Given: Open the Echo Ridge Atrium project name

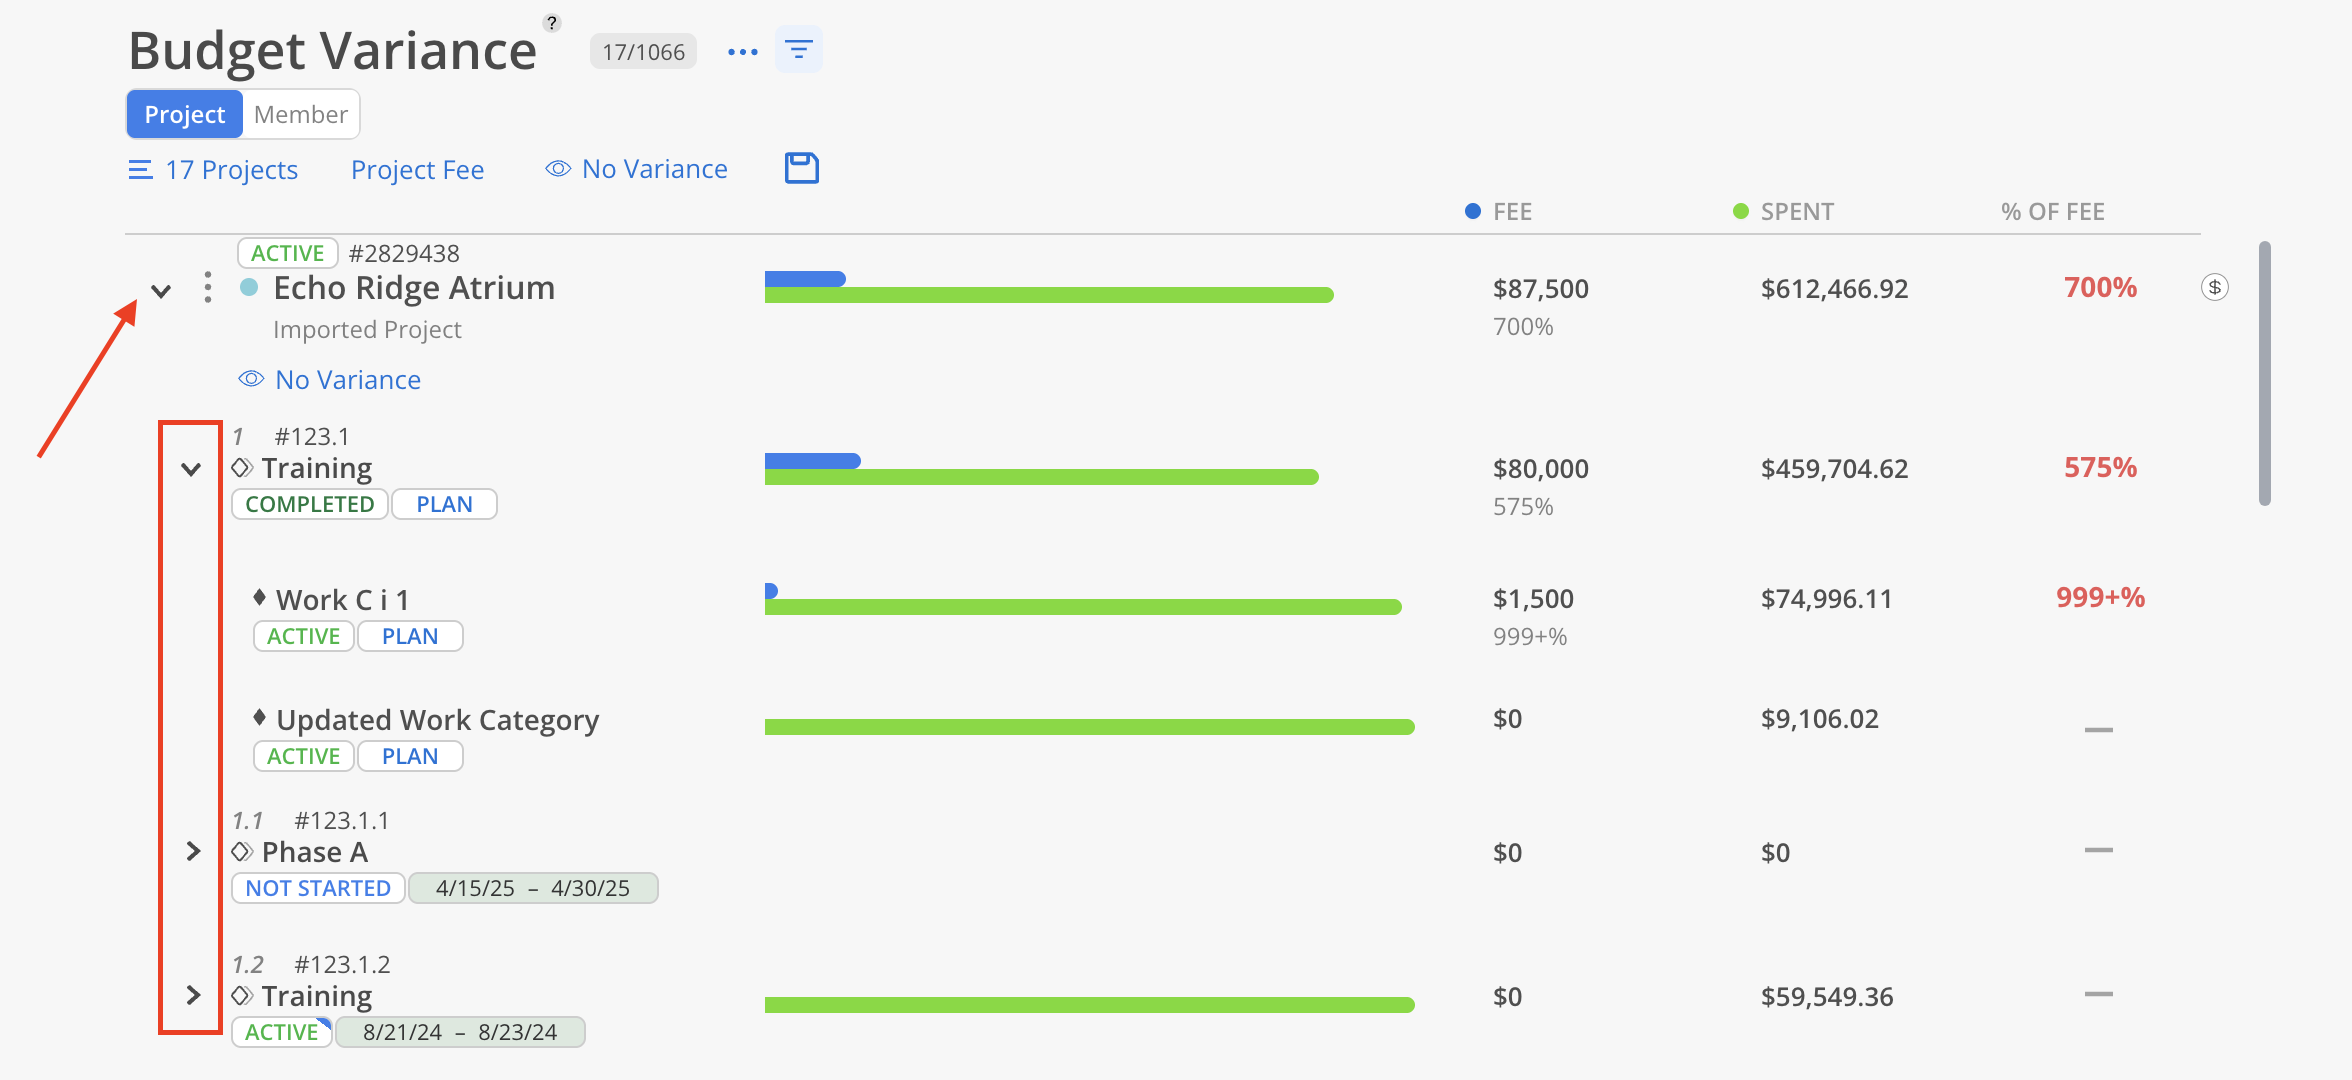Looking at the screenshot, I should (414, 288).
